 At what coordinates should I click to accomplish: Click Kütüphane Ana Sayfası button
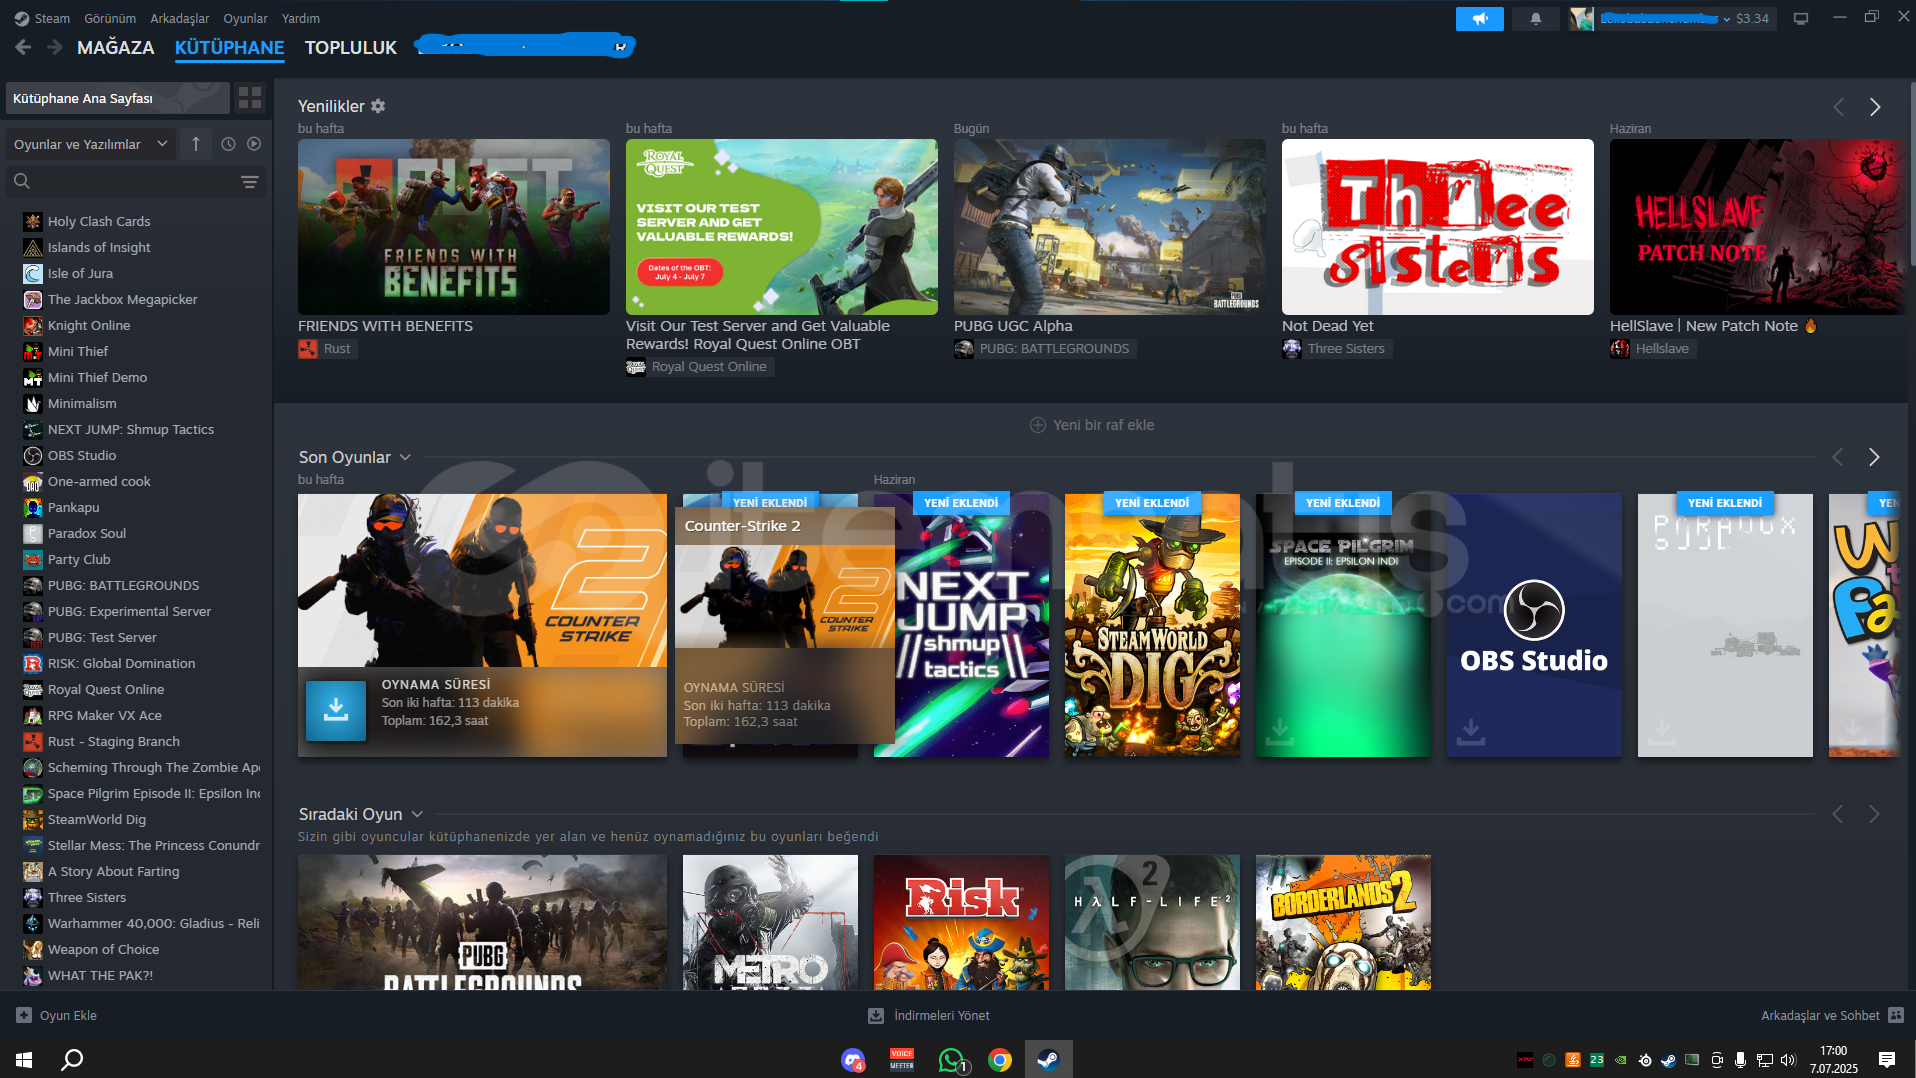(x=118, y=98)
